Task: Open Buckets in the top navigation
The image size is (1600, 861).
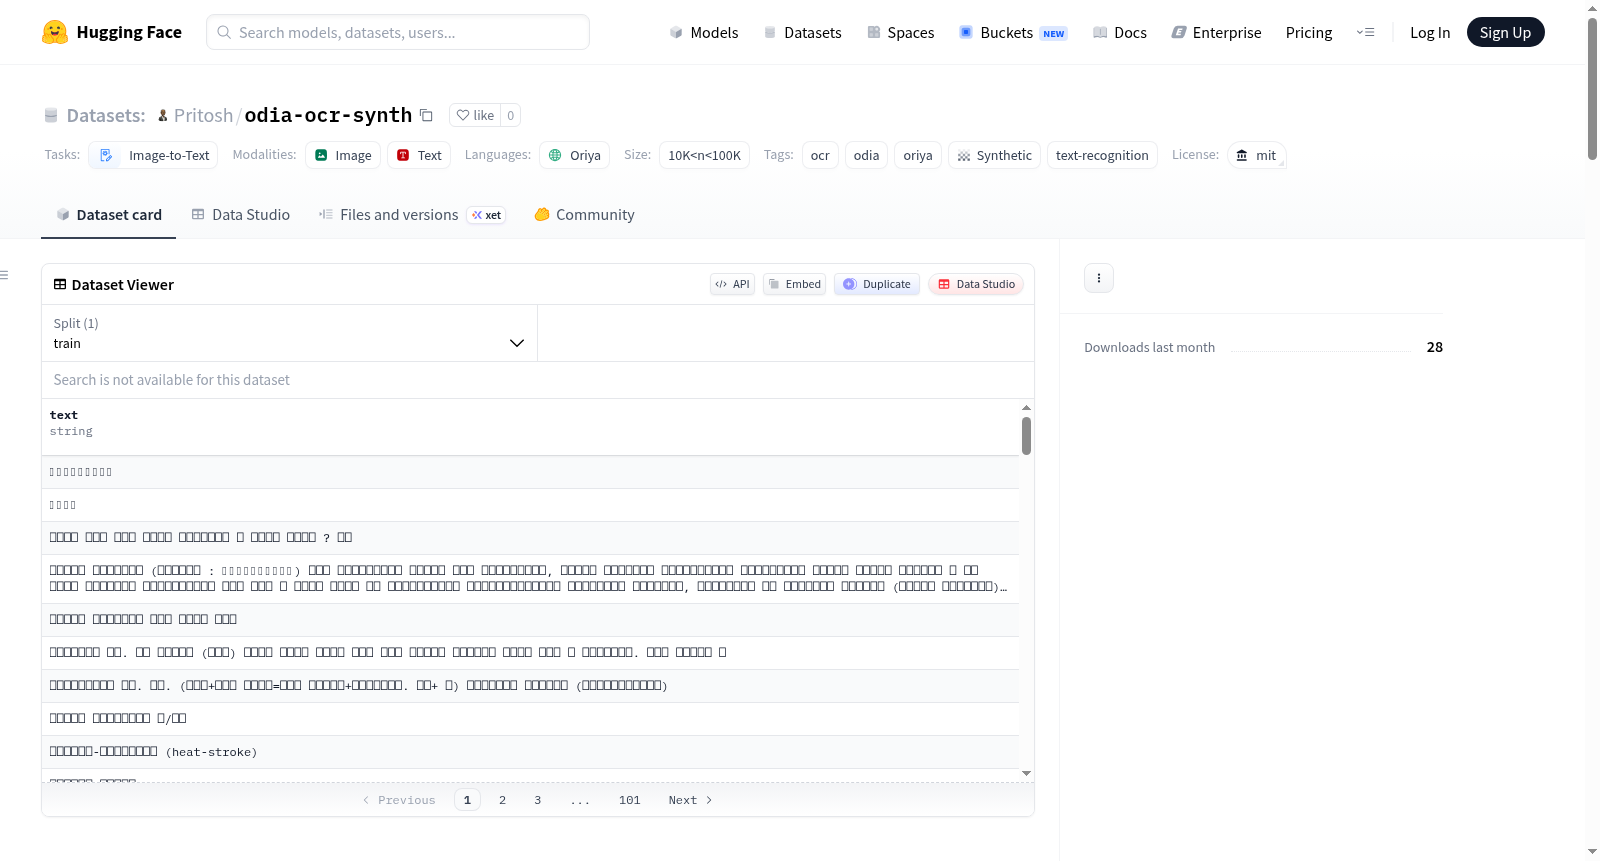Action: (x=1012, y=32)
